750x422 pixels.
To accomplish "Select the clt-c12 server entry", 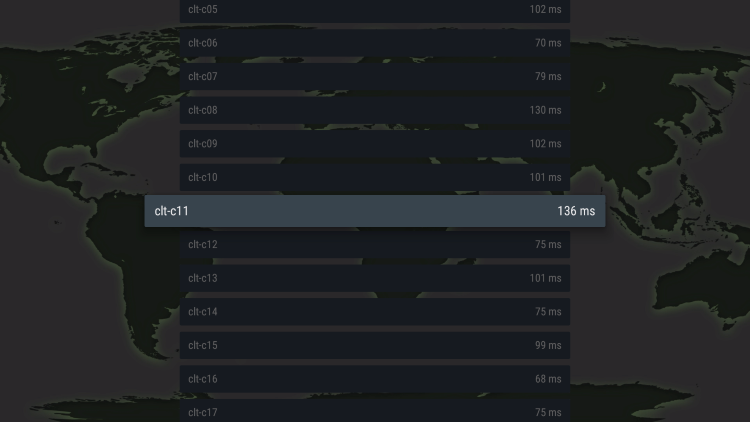I will (x=375, y=244).
